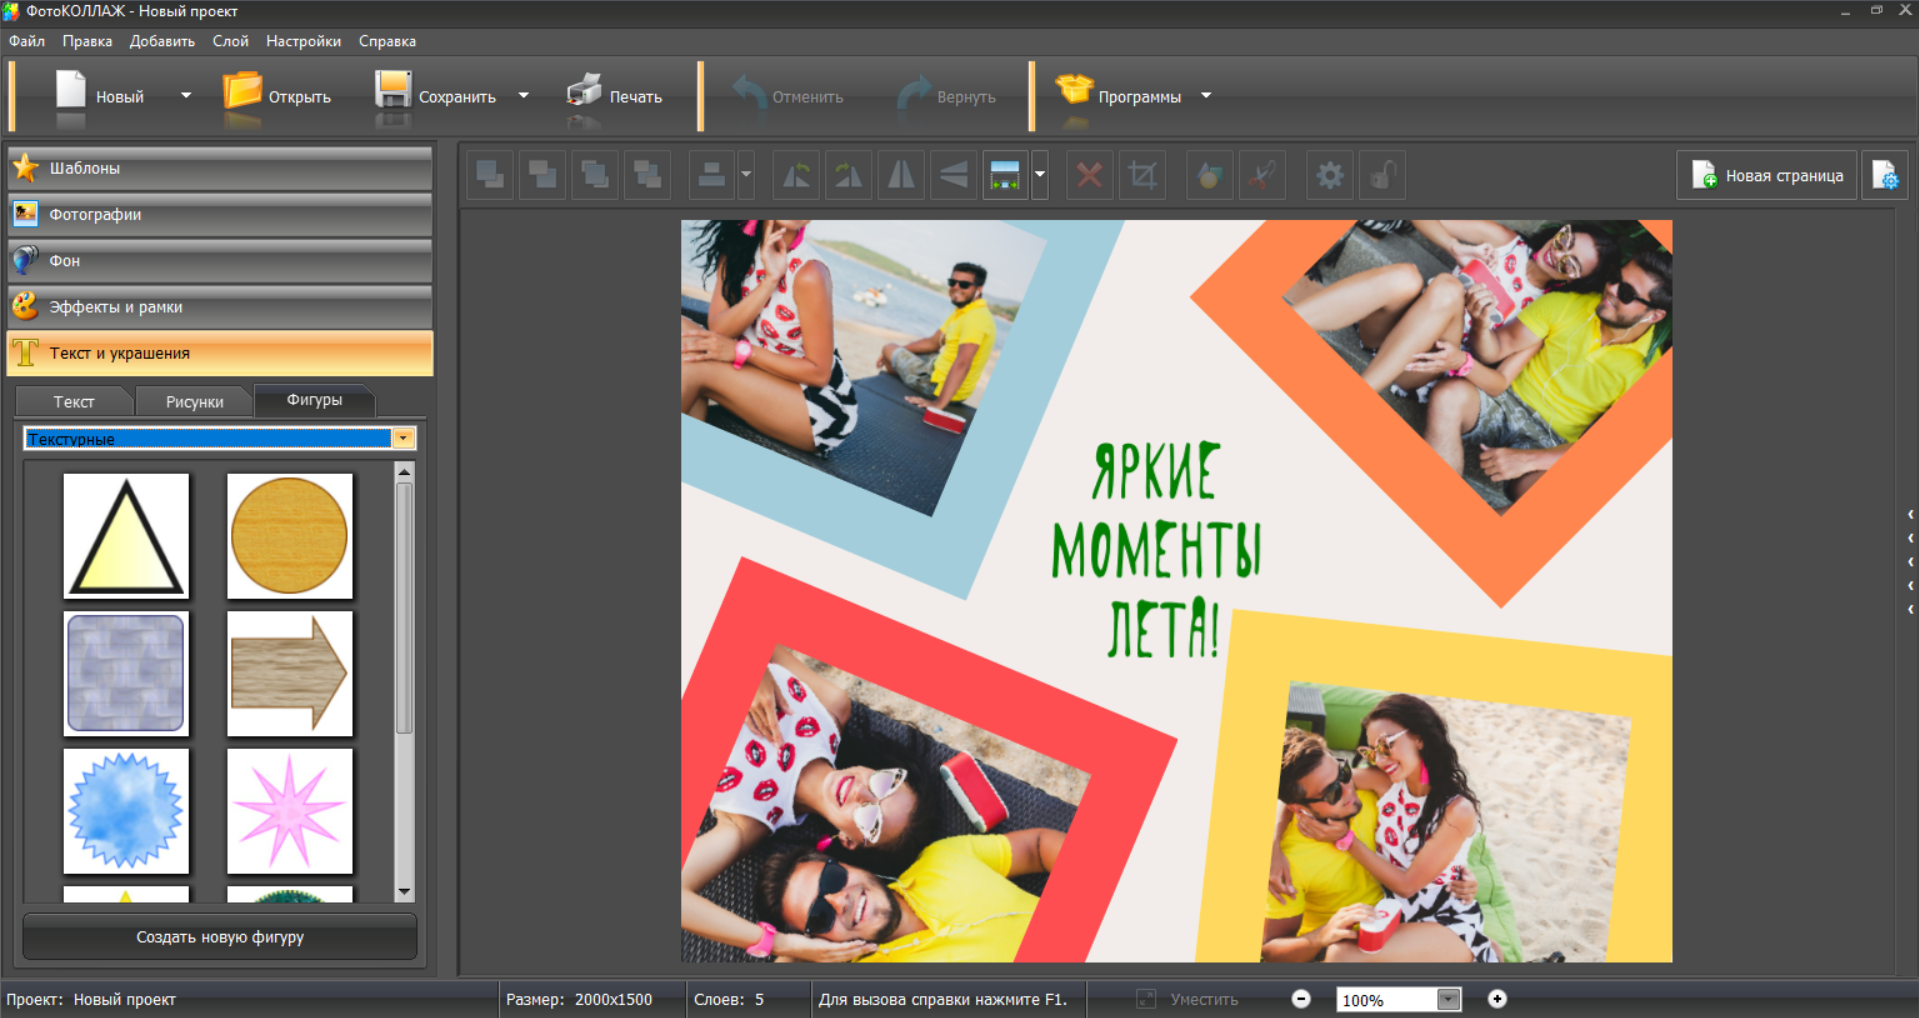Open the Настройки menu
The image size is (1919, 1018).
point(303,41)
